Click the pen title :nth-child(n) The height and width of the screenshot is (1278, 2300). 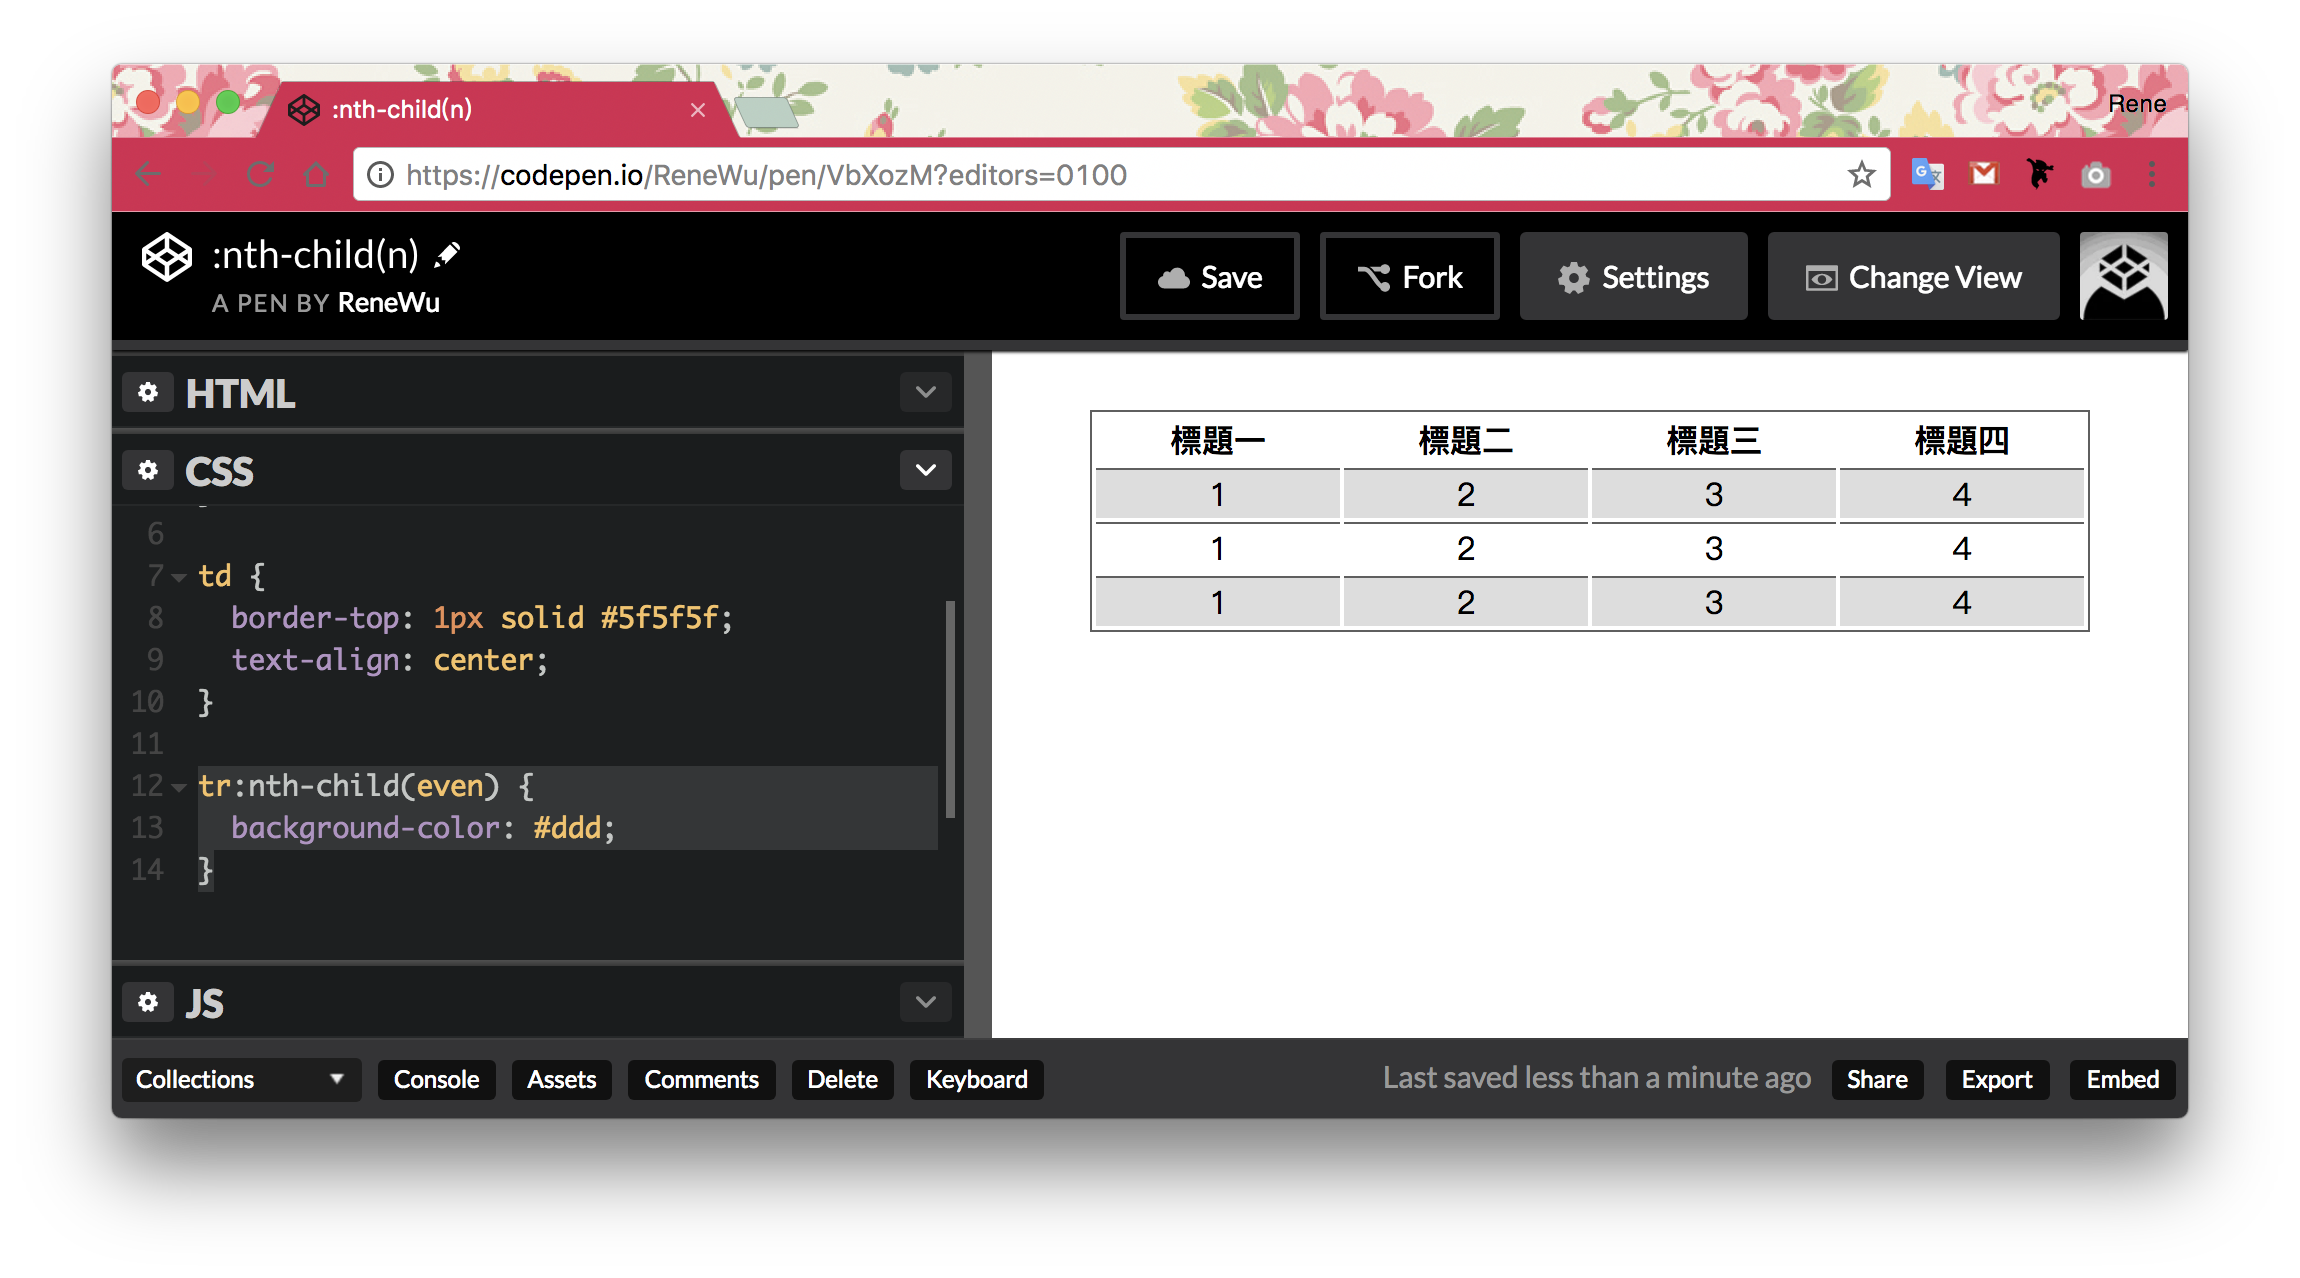click(x=315, y=255)
